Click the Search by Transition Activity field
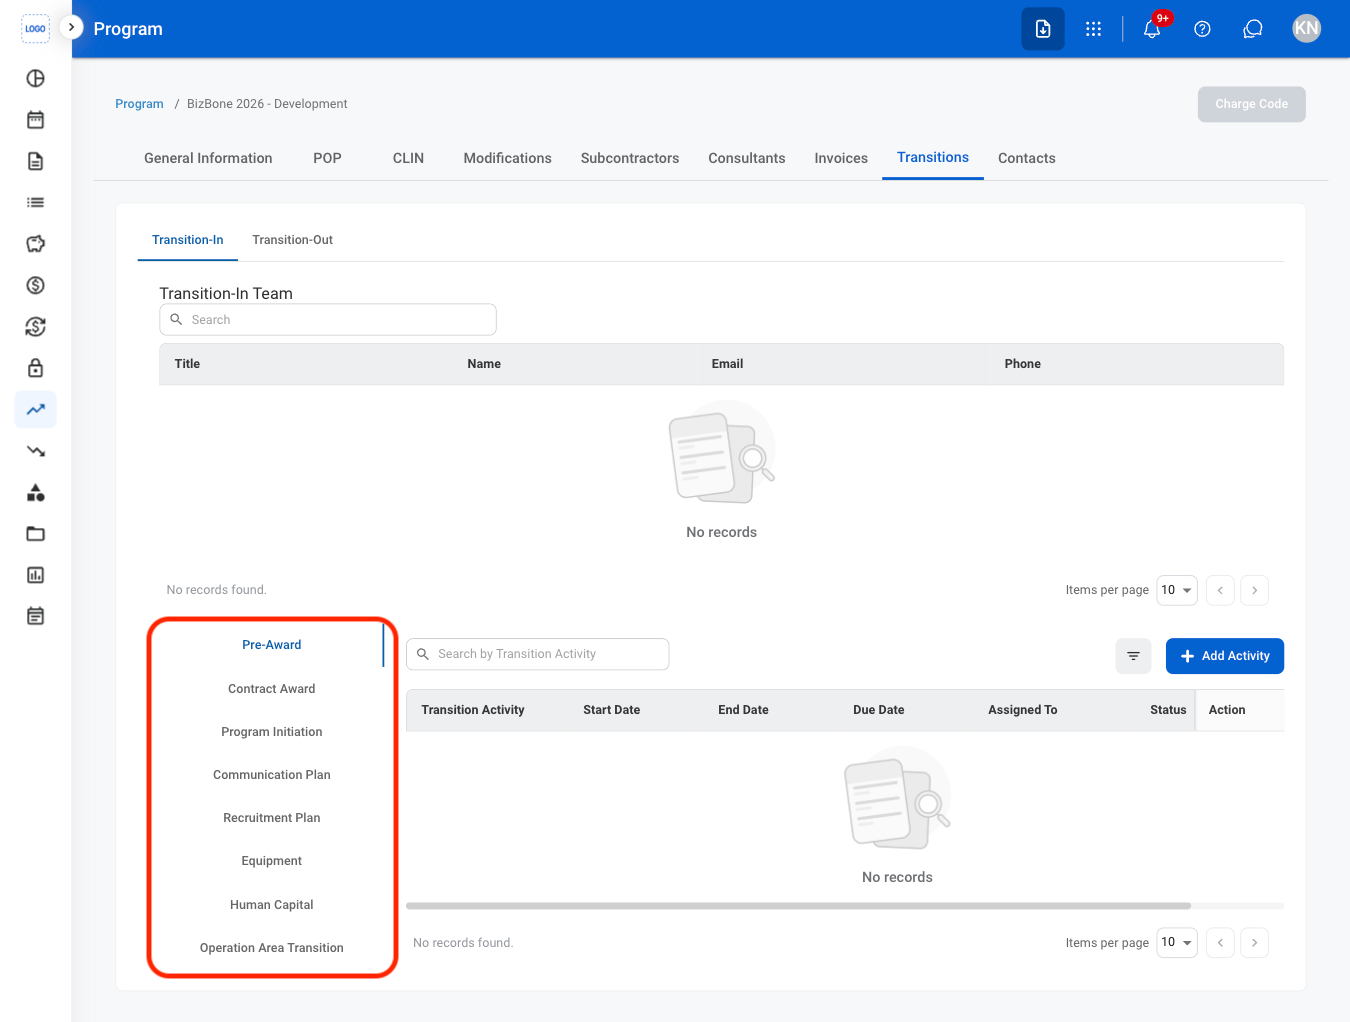Screen dimensions: 1350x1022 (538, 654)
